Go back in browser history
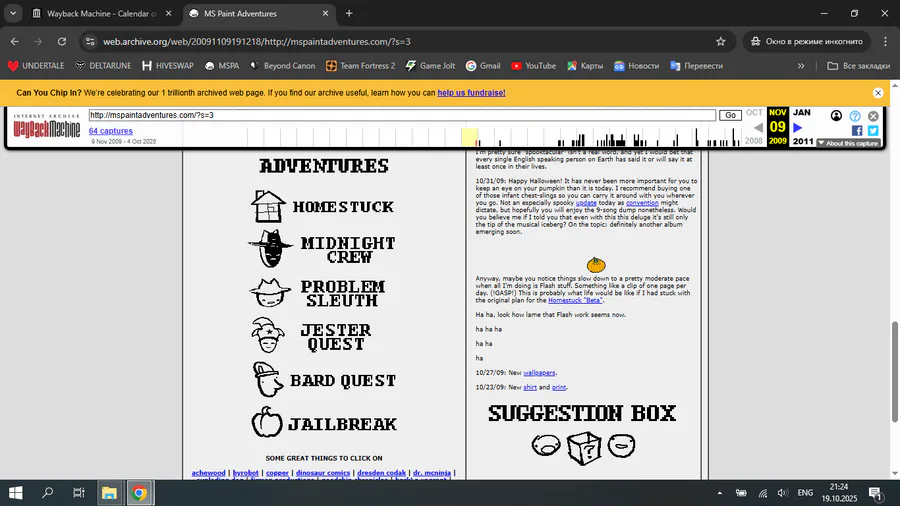Screen dimensions: 900x506 click(14, 41)
